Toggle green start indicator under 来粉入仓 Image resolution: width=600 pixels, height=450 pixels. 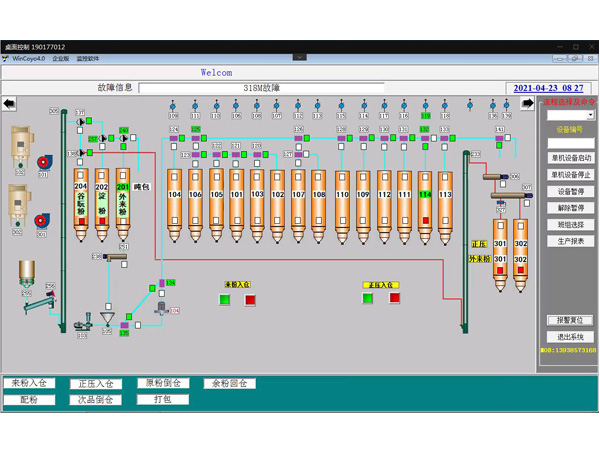click(225, 299)
